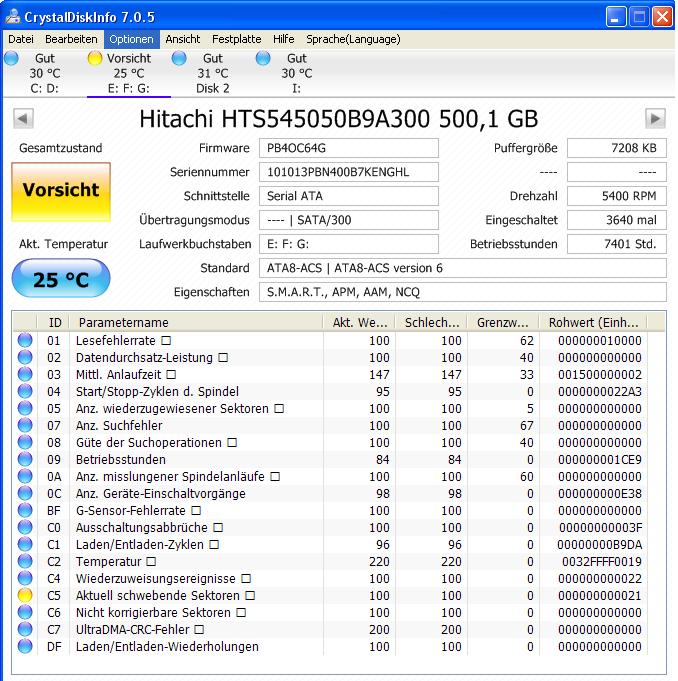Click the Eigenschaften field
This screenshot has height=681, width=678.
coord(463,292)
